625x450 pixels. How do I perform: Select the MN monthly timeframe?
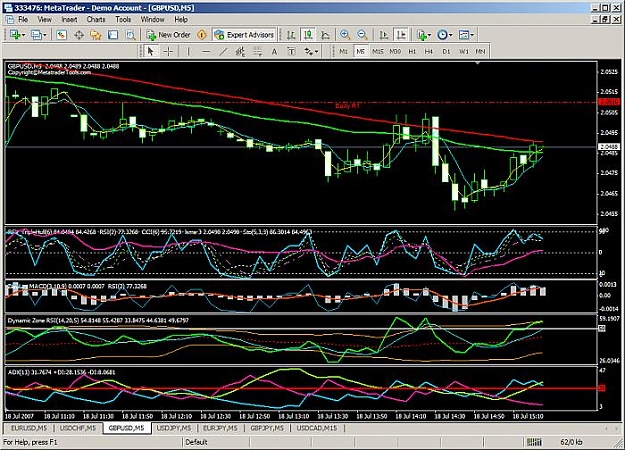[480, 51]
